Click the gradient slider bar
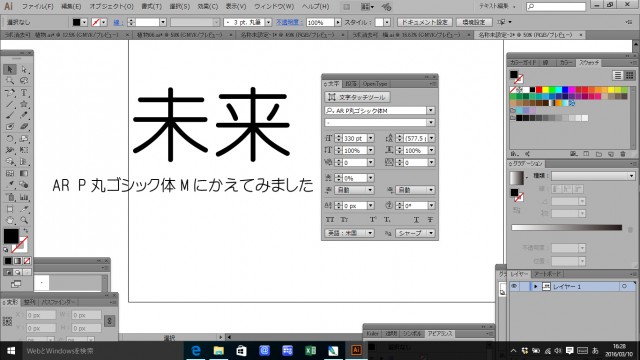 [567, 228]
